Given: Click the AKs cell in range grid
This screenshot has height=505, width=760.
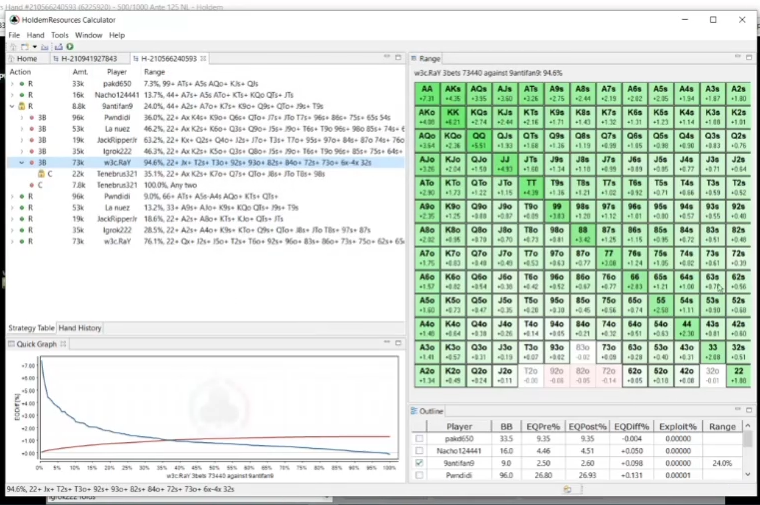Looking at the screenshot, I should (453, 94).
